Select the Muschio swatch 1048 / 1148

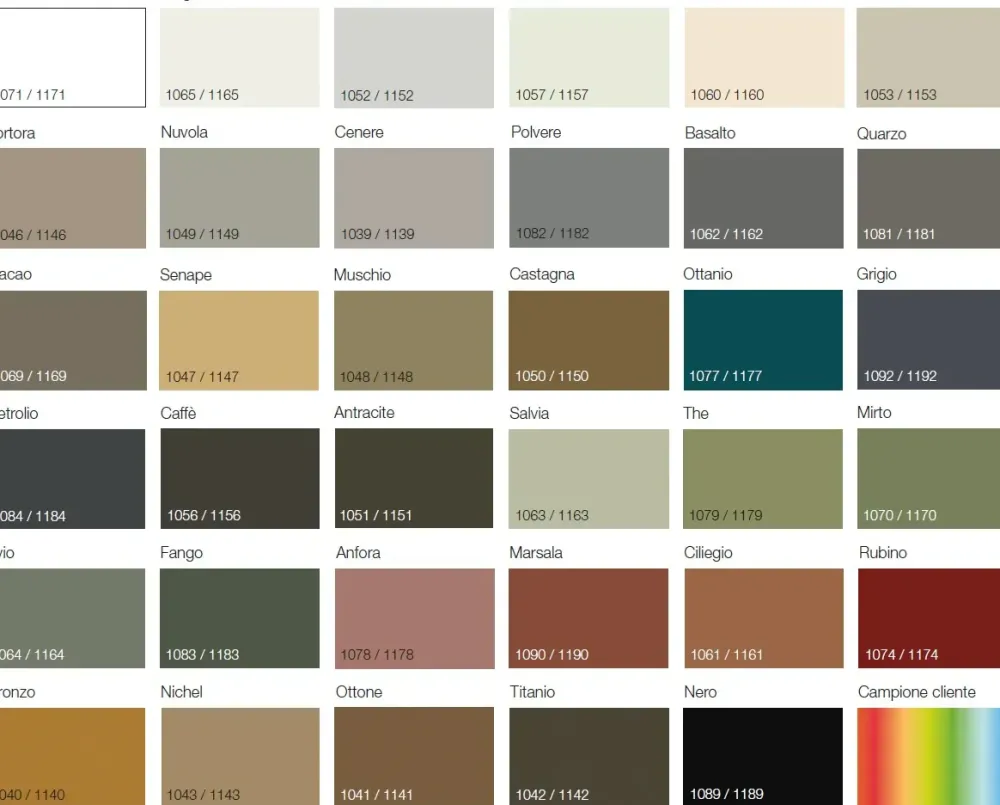coord(414,340)
